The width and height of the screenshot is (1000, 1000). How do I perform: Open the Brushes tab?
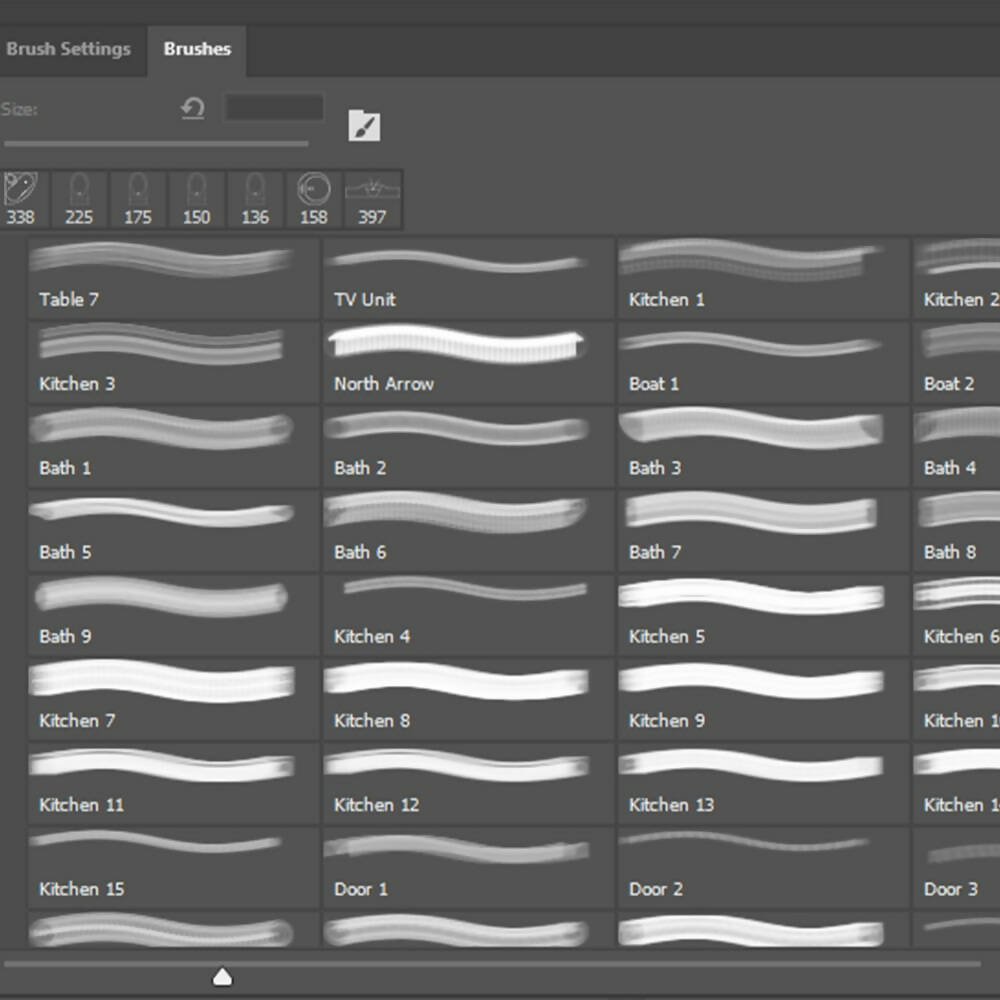click(x=197, y=49)
